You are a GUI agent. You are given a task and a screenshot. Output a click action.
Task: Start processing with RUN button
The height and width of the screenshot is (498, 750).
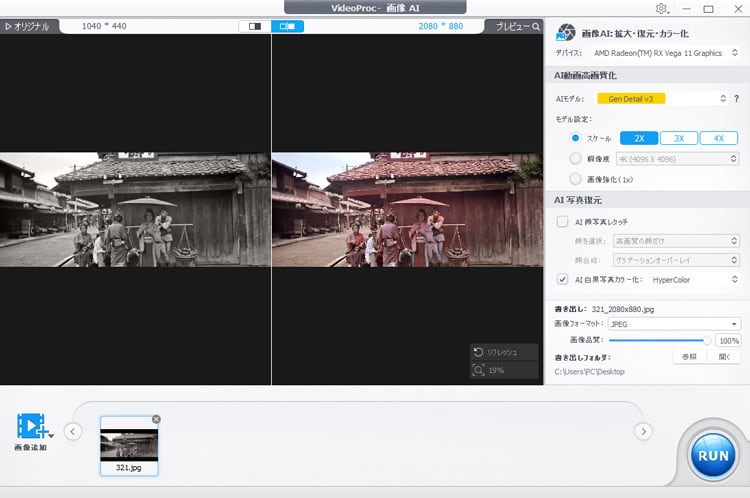click(713, 455)
